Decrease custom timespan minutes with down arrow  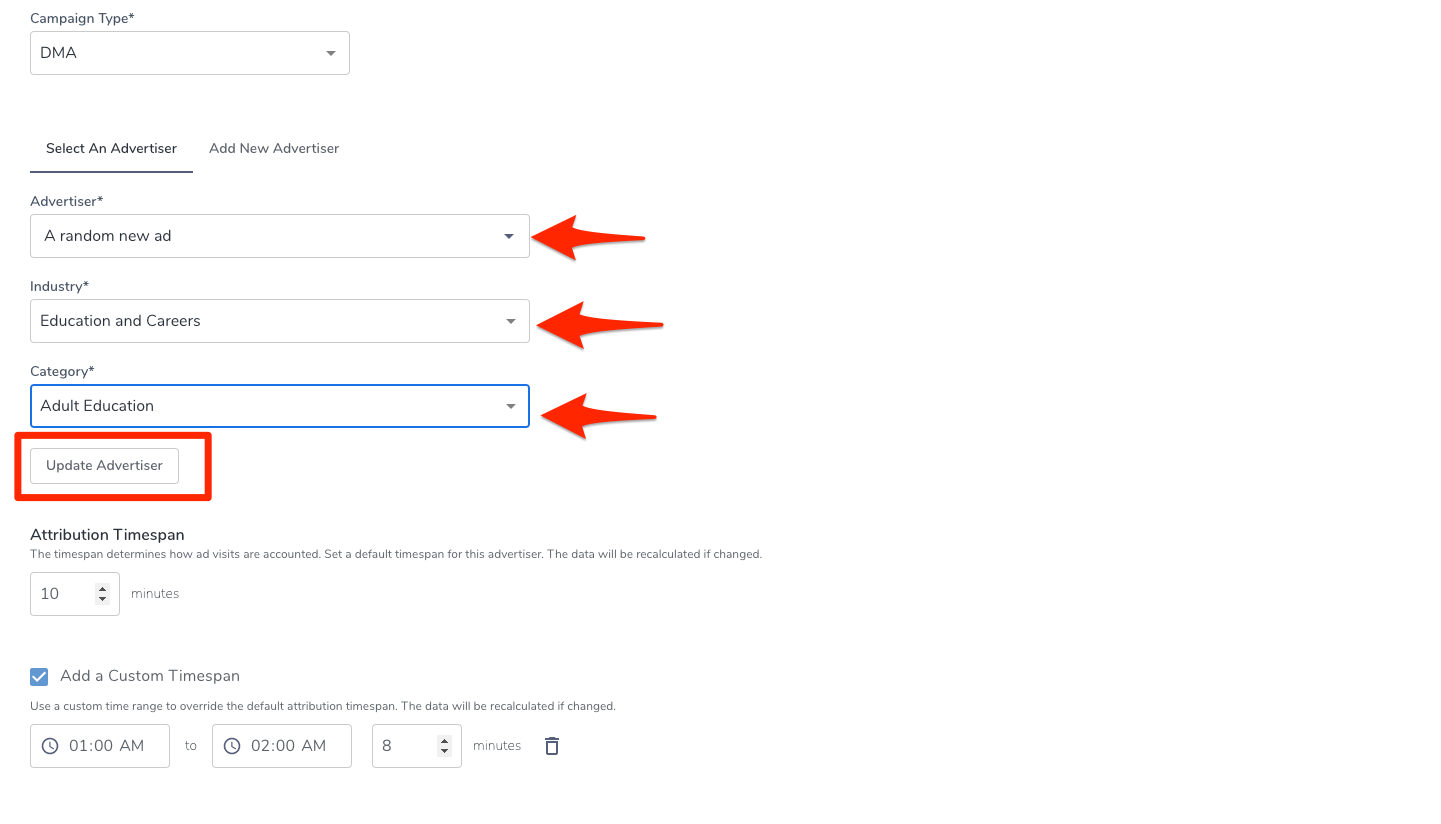tap(444, 751)
